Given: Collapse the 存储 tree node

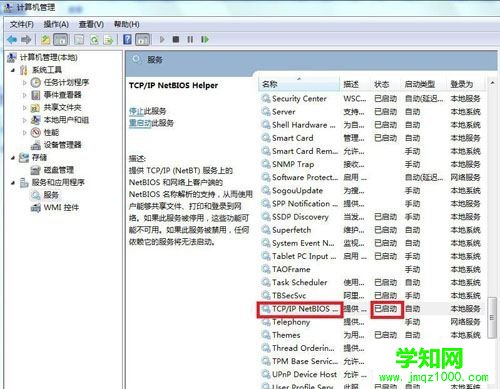Looking at the screenshot, I should [13, 158].
